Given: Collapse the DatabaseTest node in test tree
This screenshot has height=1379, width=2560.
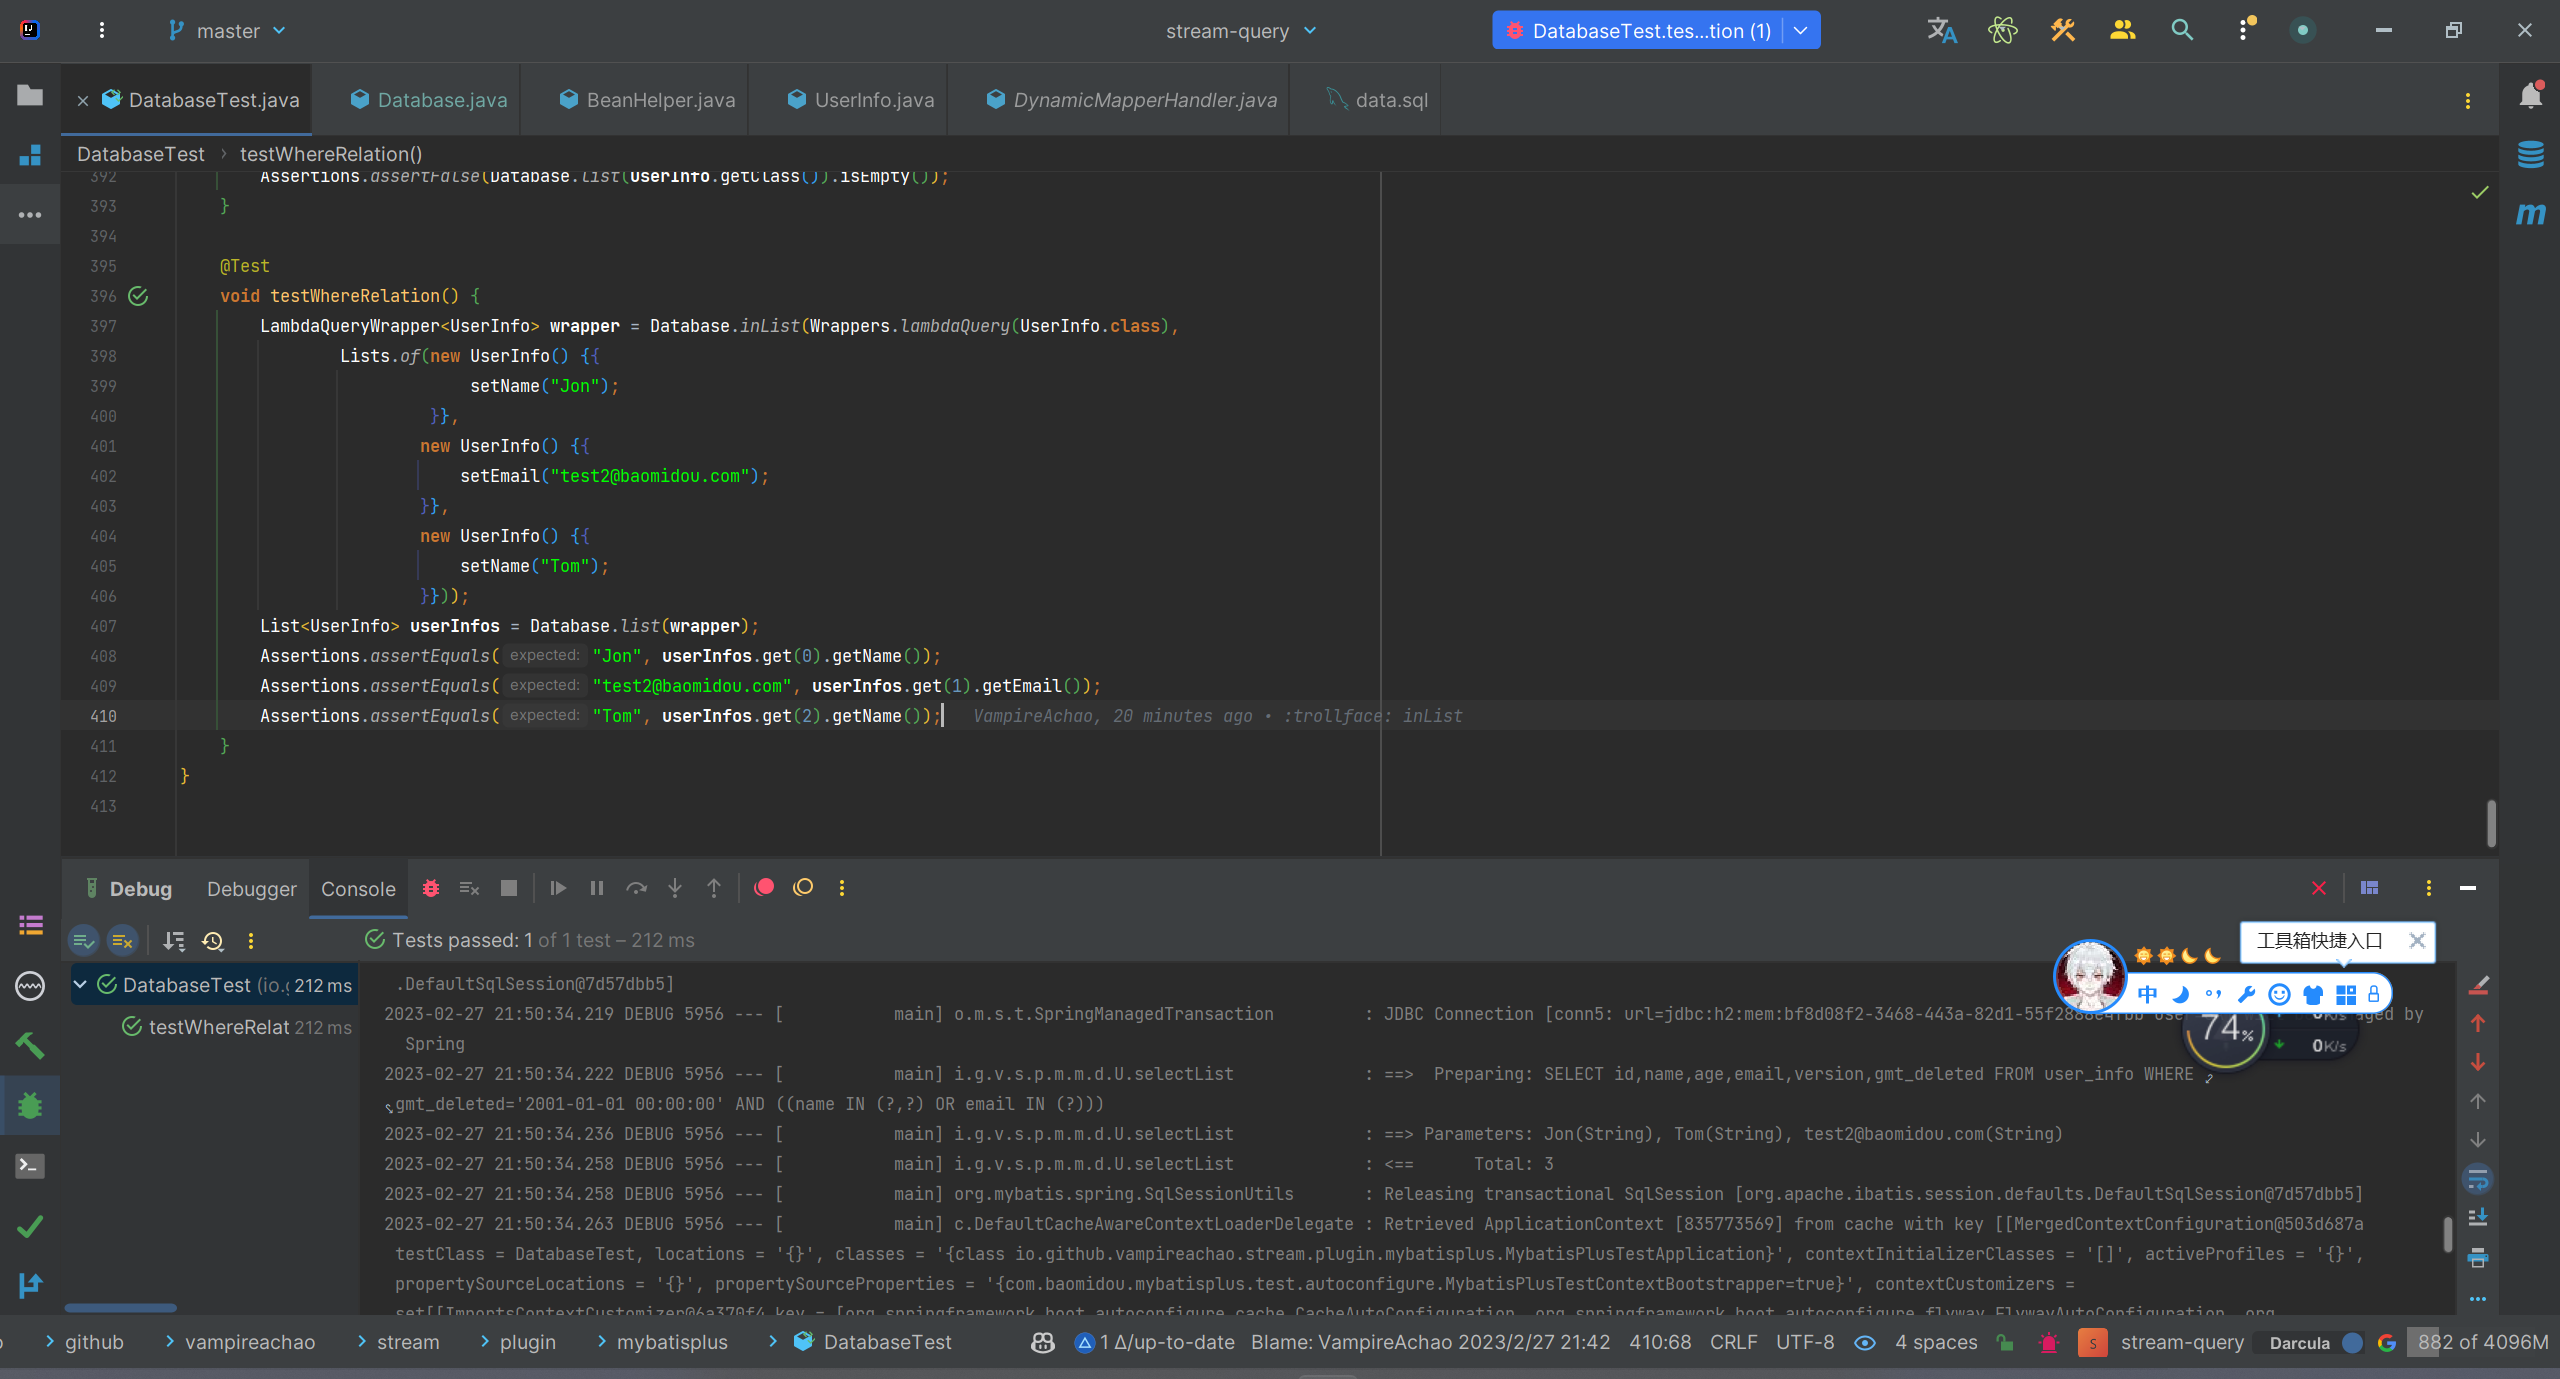Looking at the screenshot, I should pyautogui.click(x=80, y=985).
